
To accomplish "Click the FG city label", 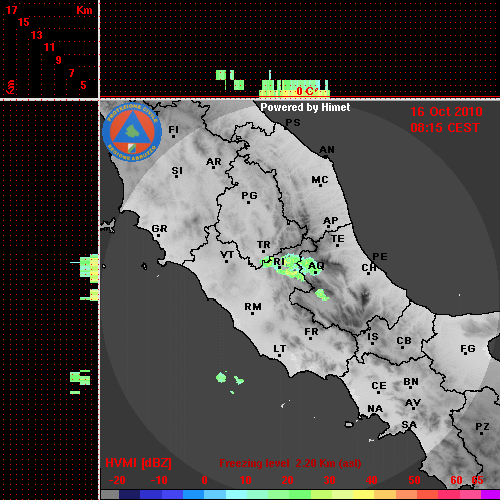I will click(x=468, y=349).
